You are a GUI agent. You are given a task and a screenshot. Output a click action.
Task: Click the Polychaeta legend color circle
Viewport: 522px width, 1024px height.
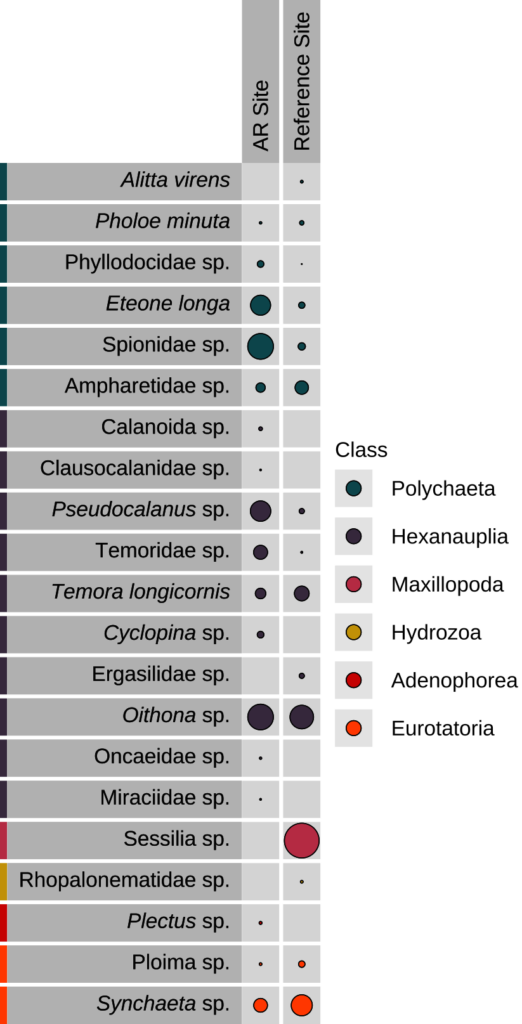353,488
